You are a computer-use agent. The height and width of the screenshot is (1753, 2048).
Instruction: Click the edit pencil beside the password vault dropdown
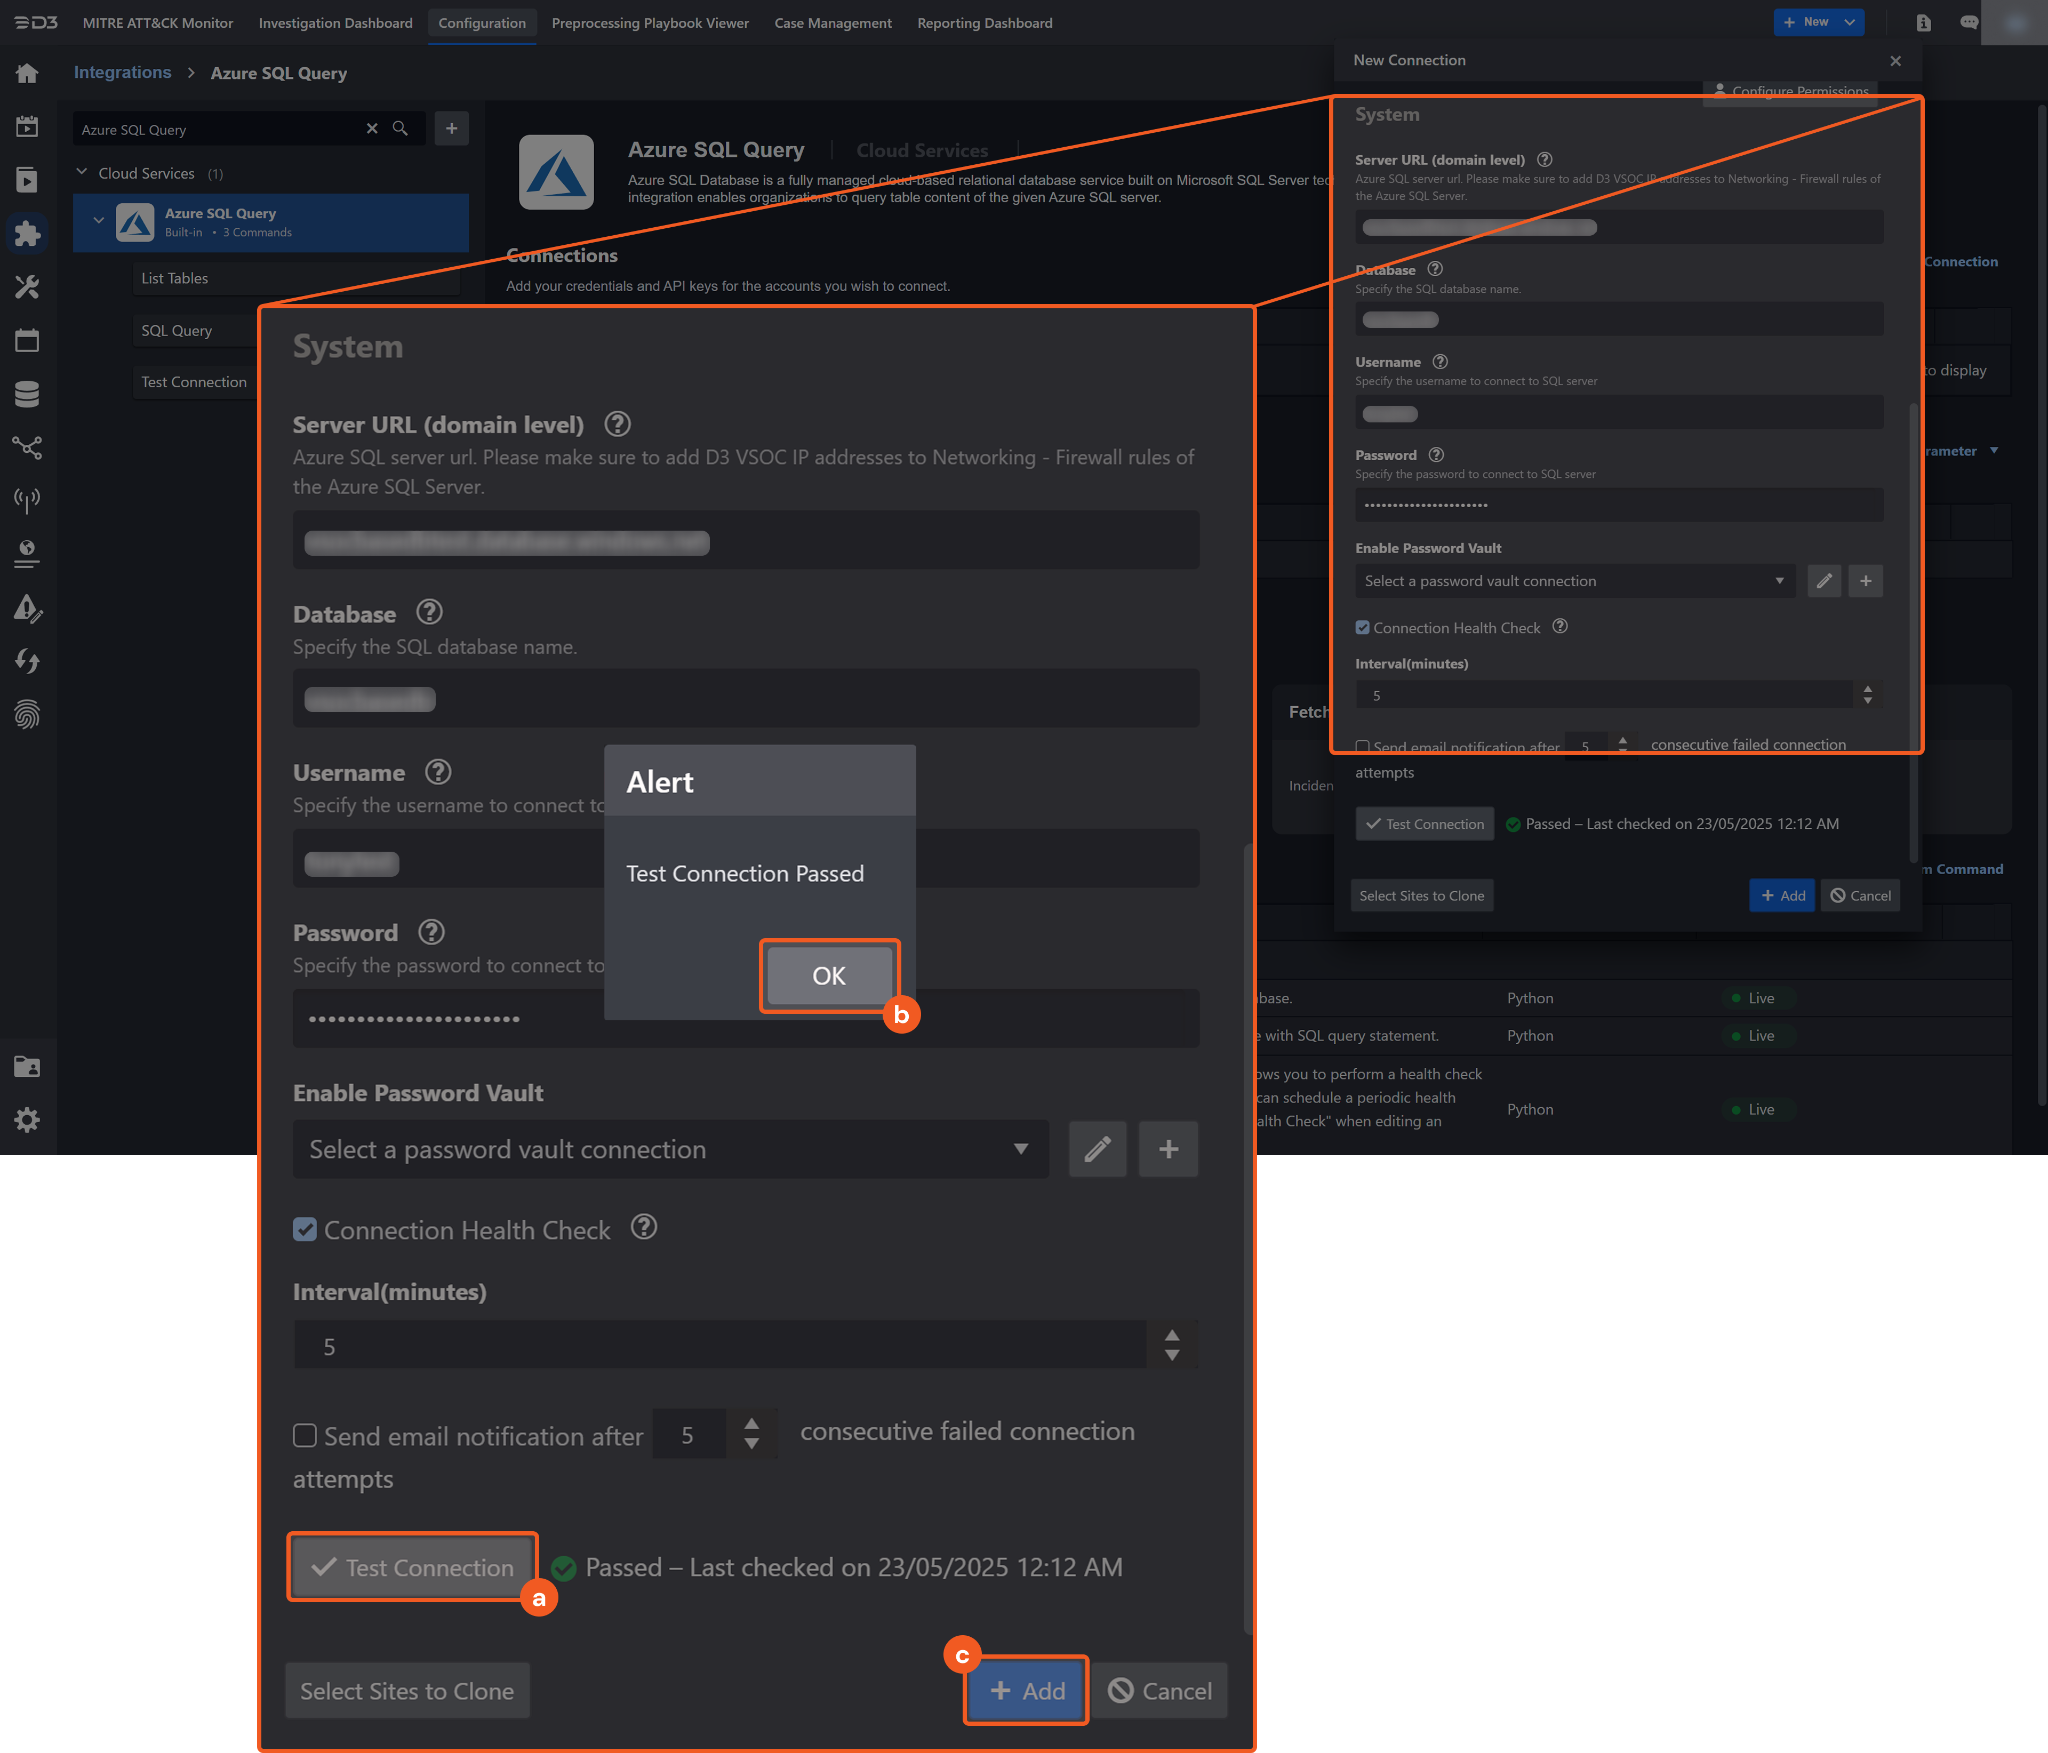(x=1097, y=1149)
